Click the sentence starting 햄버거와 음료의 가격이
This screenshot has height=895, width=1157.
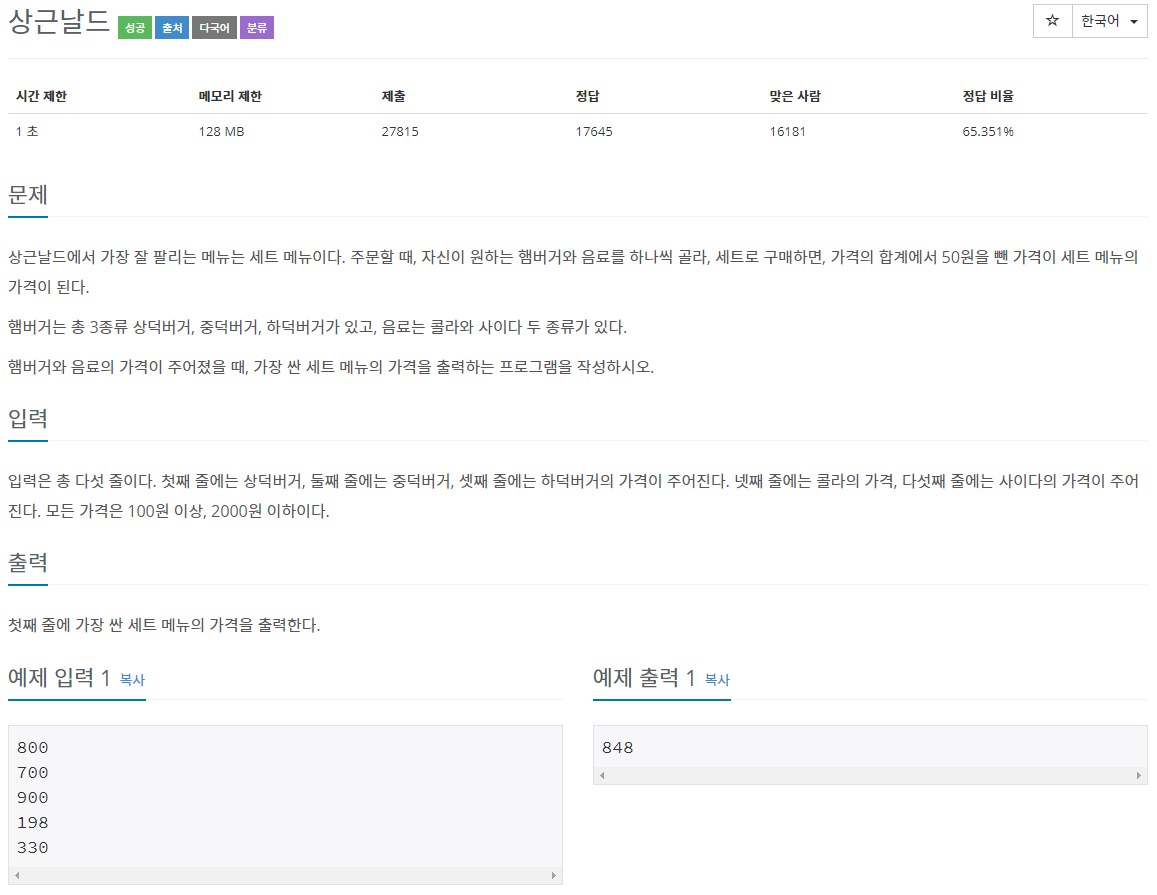pyautogui.click(x=331, y=367)
